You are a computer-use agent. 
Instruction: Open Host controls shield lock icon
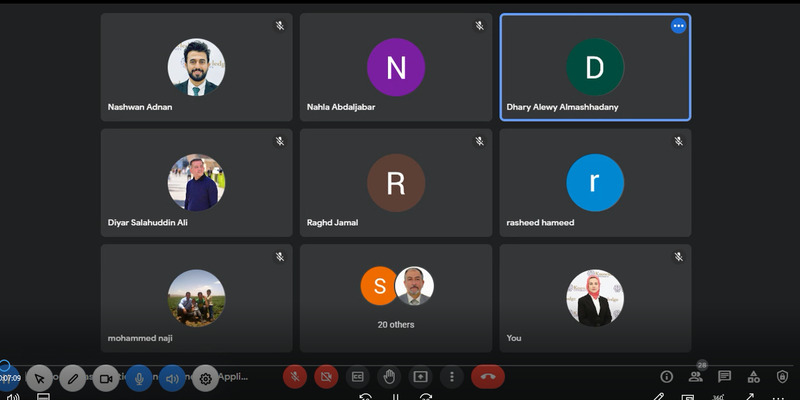(782, 377)
